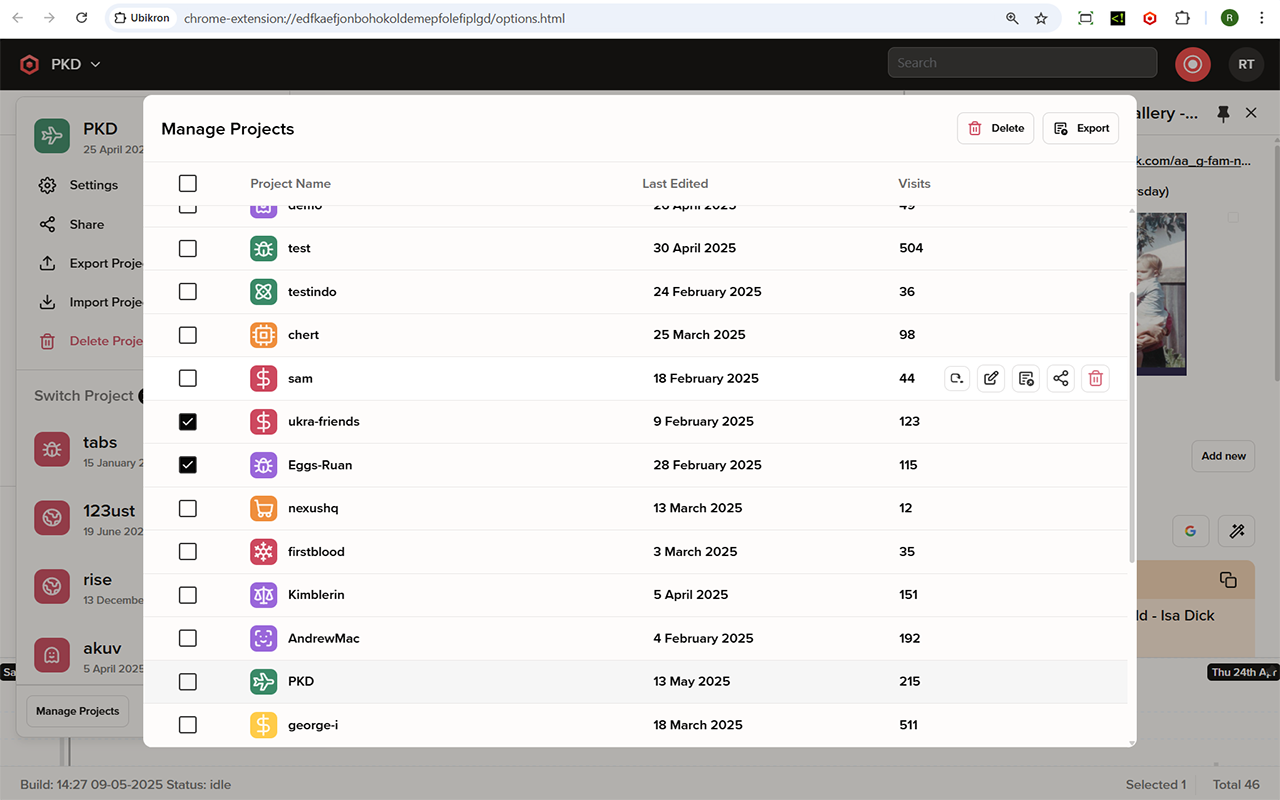Open Manage Projects from the sidebar
The width and height of the screenshot is (1280, 800).
[x=77, y=711]
